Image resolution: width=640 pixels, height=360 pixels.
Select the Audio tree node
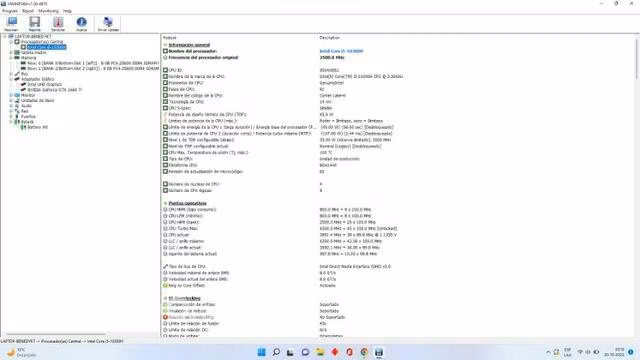(x=27, y=106)
